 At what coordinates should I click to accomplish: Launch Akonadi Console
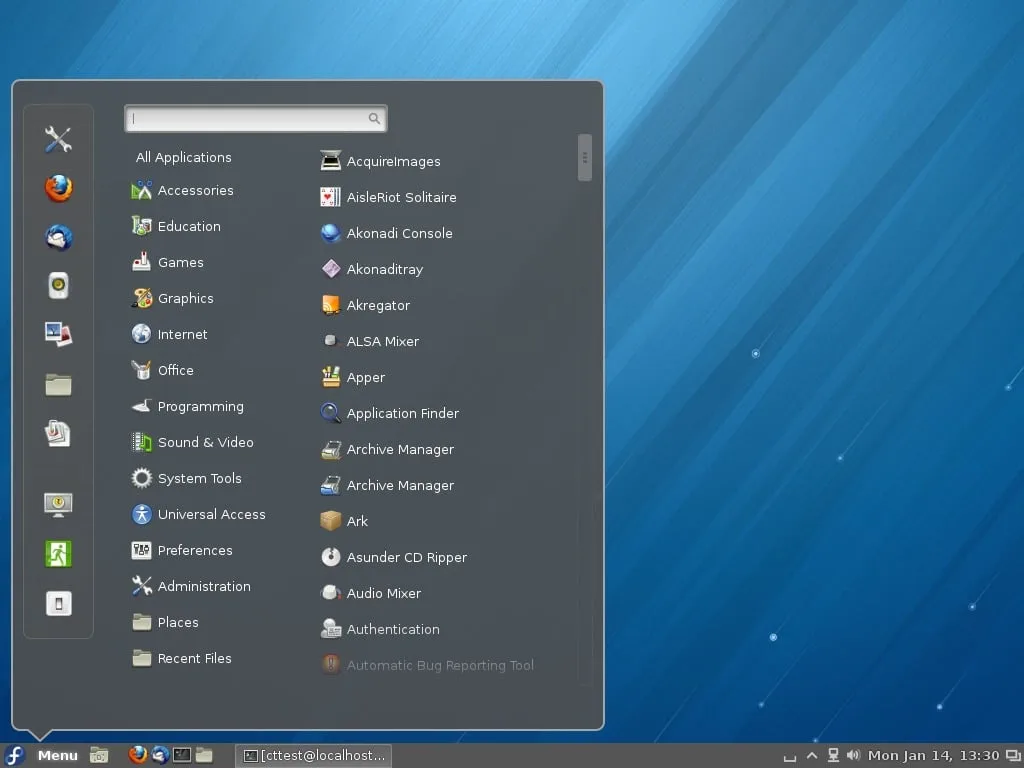[x=386, y=232]
